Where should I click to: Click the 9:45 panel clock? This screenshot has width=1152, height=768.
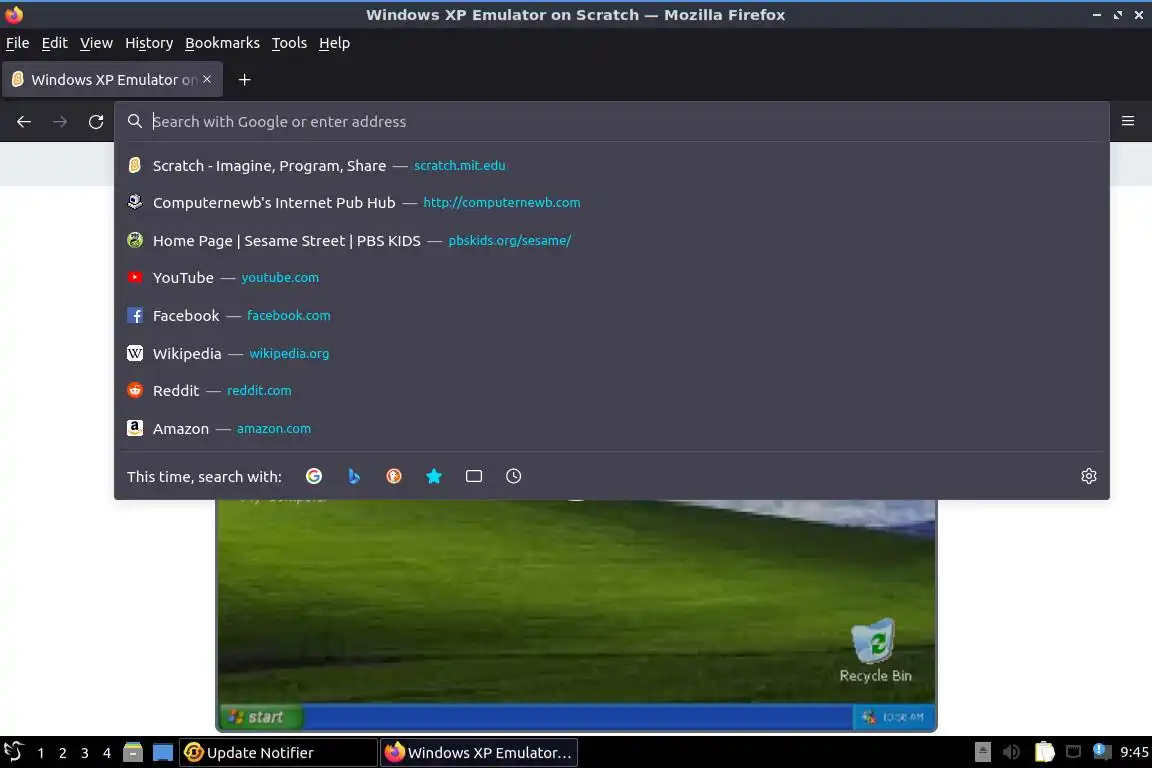[1134, 753]
